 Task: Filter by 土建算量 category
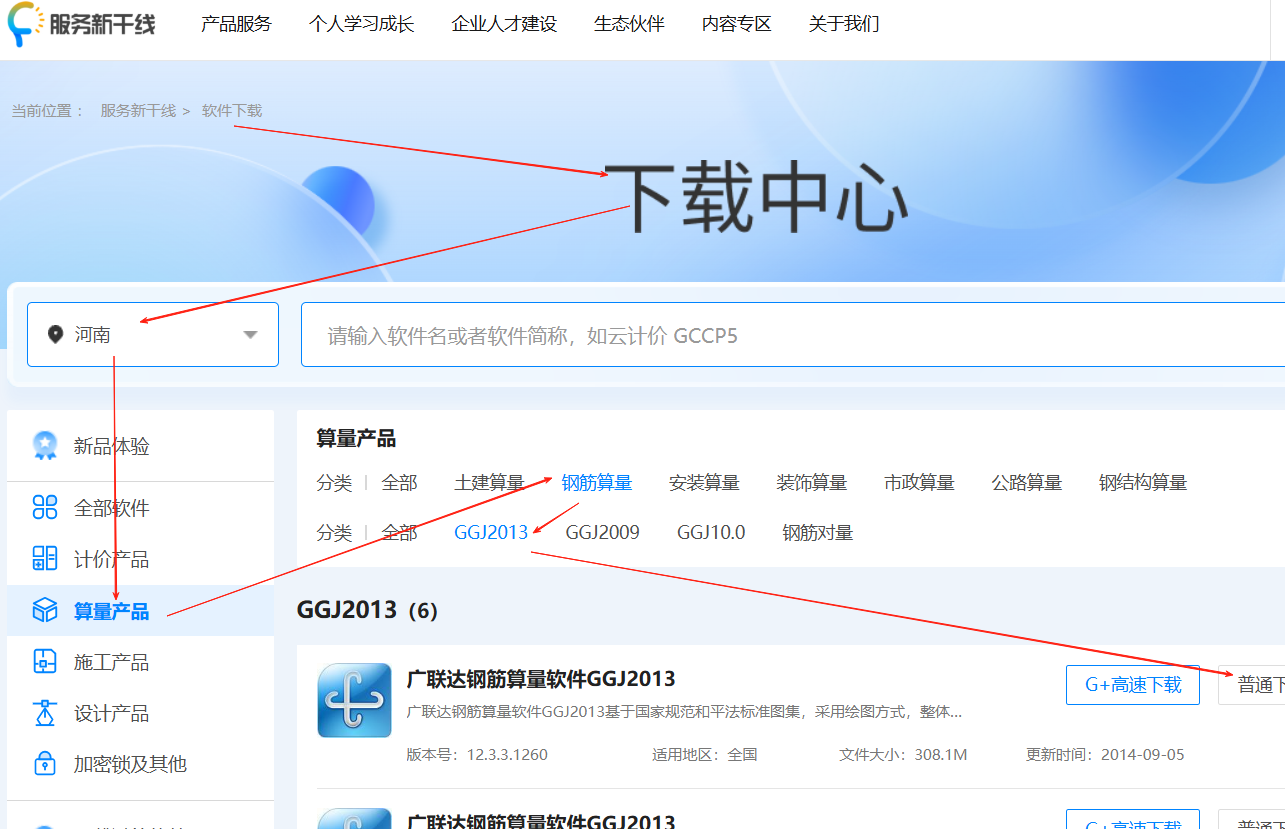click(x=489, y=483)
